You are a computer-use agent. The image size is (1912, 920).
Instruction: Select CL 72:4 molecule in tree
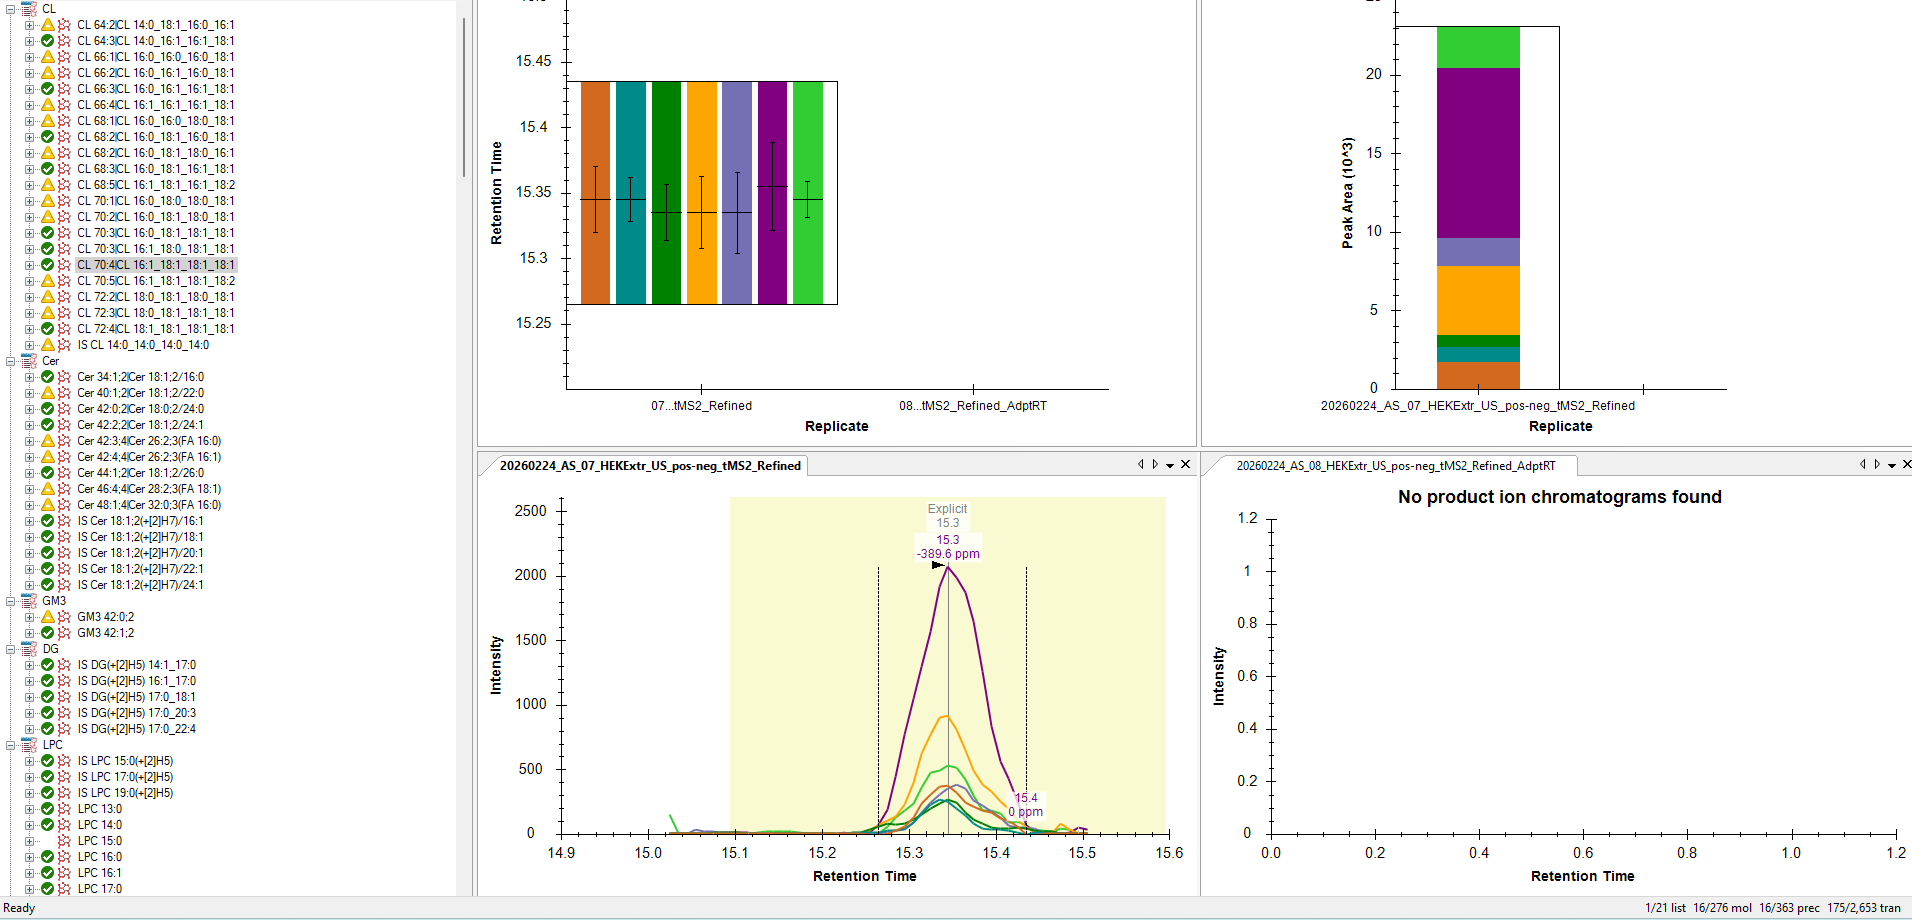[x=155, y=329]
